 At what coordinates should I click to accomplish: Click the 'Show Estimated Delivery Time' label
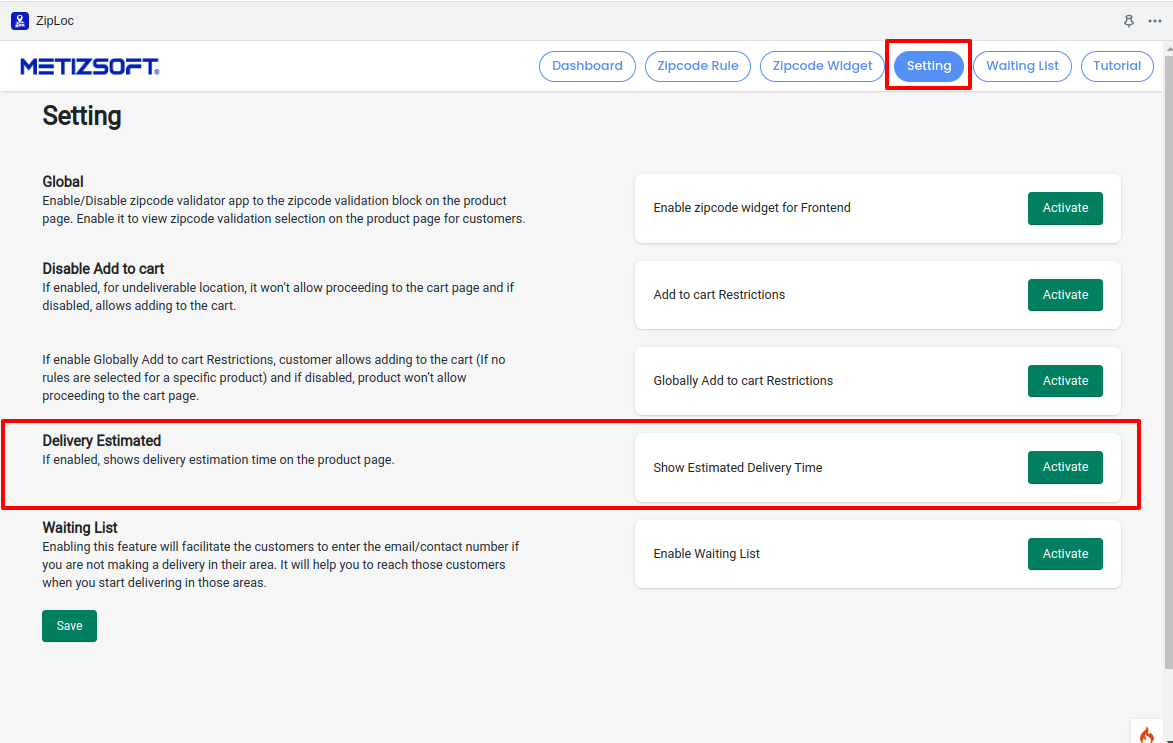point(737,468)
